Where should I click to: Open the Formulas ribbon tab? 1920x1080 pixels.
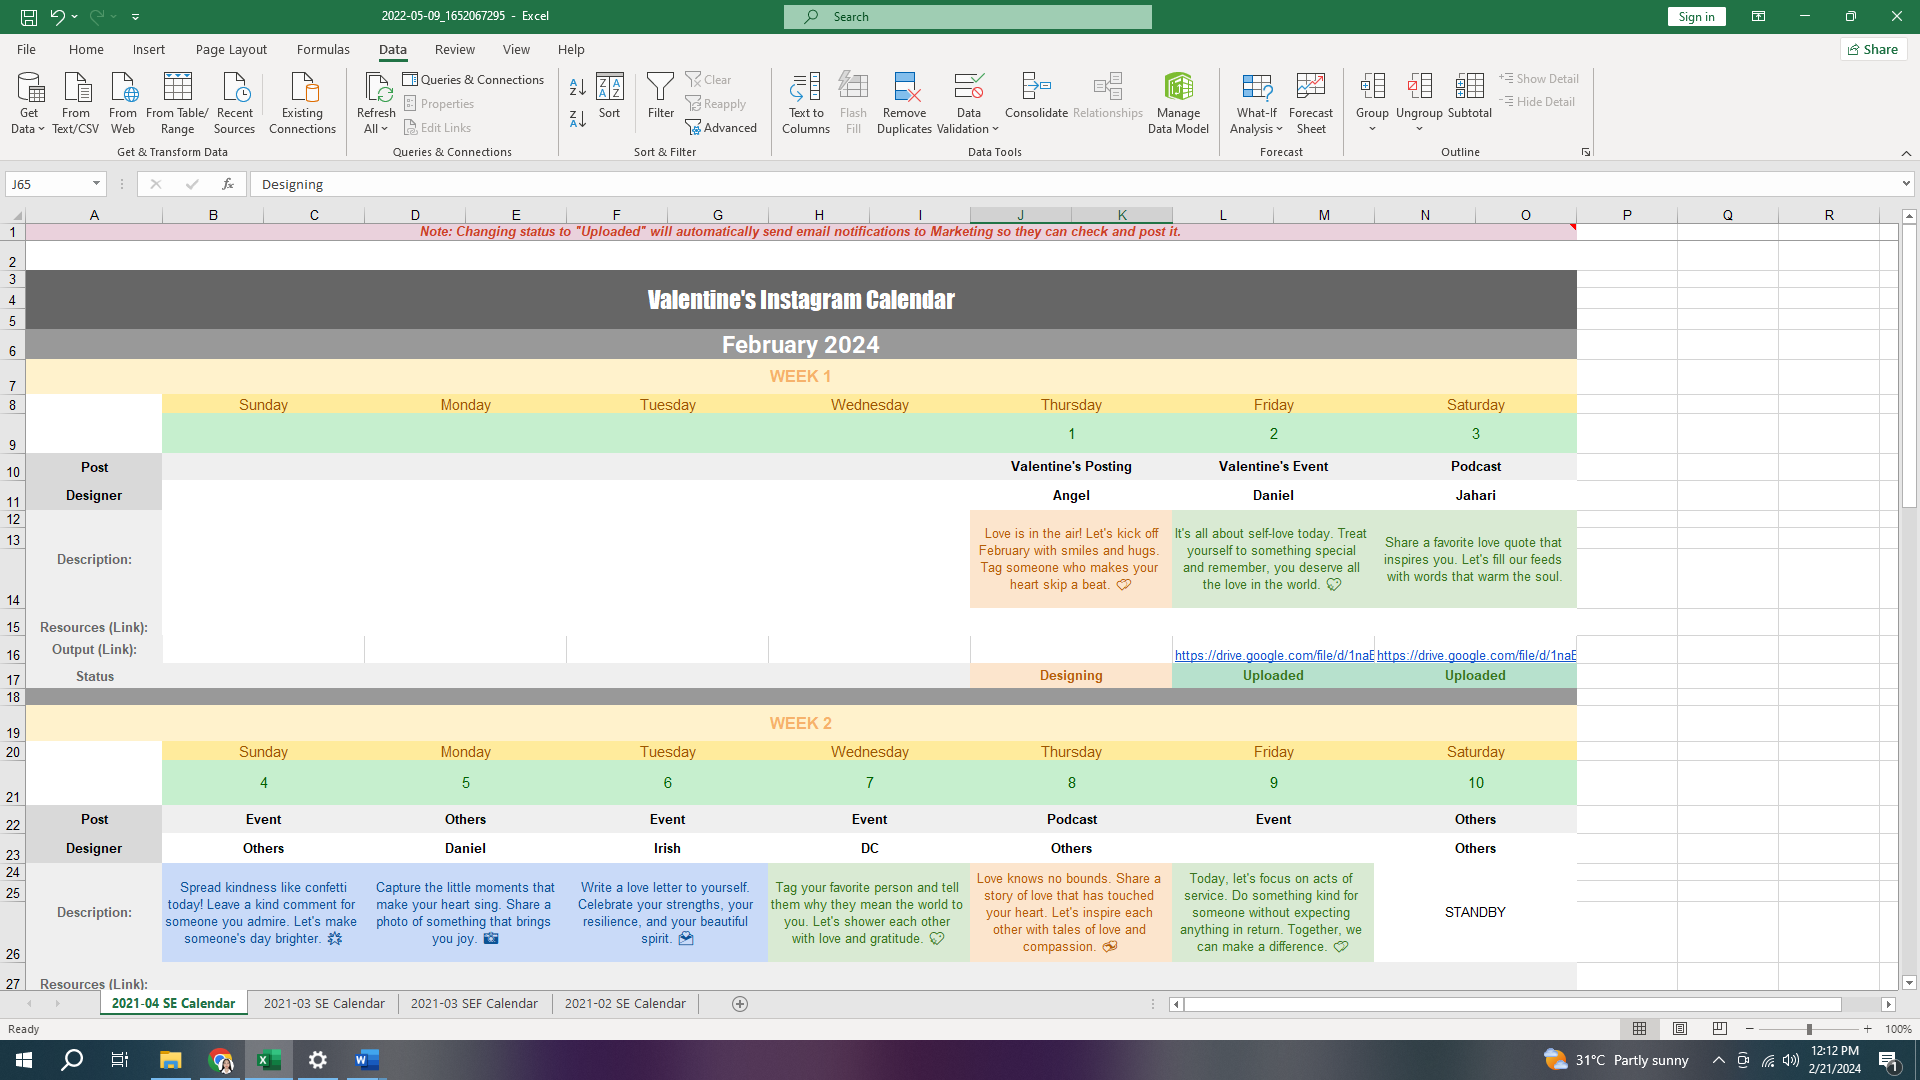pyautogui.click(x=323, y=49)
